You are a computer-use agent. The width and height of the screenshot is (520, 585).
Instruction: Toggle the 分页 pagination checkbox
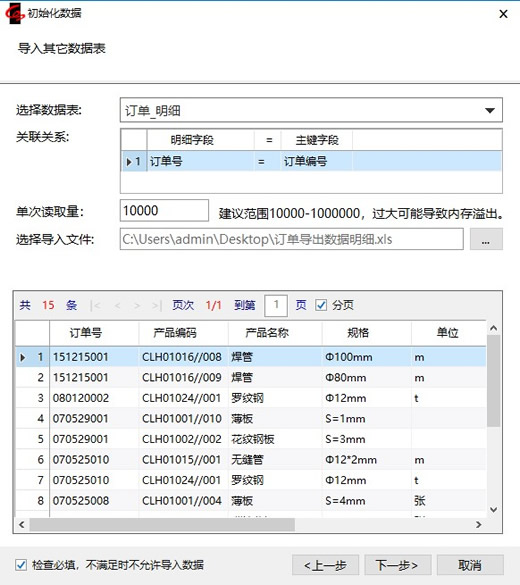(x=321, y=305)
